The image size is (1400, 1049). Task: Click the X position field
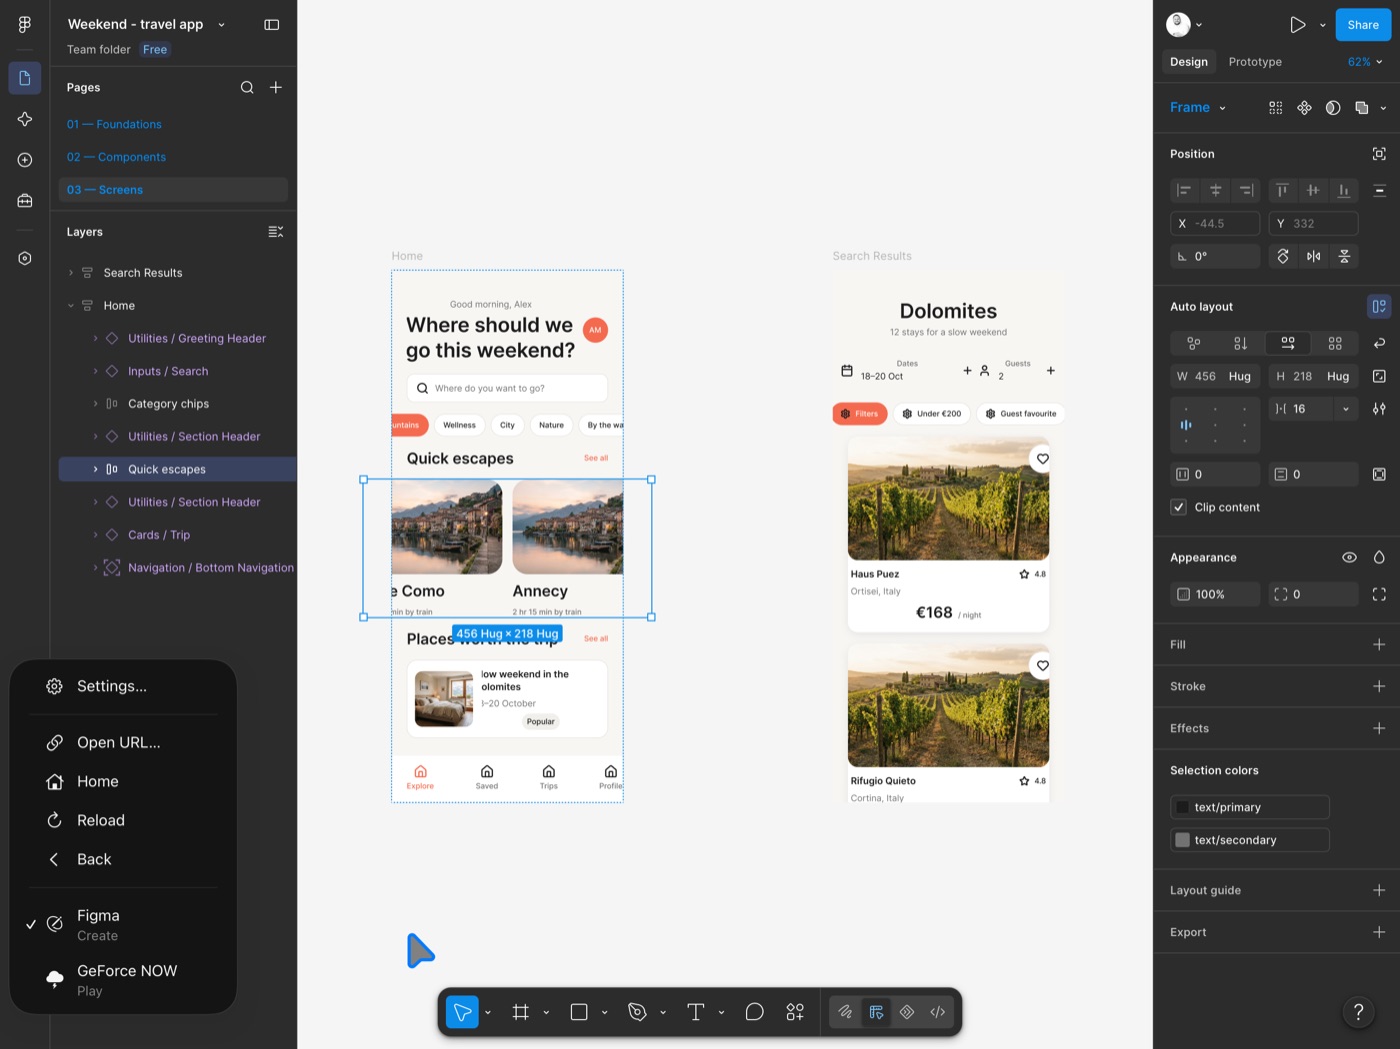(1215, 224)
